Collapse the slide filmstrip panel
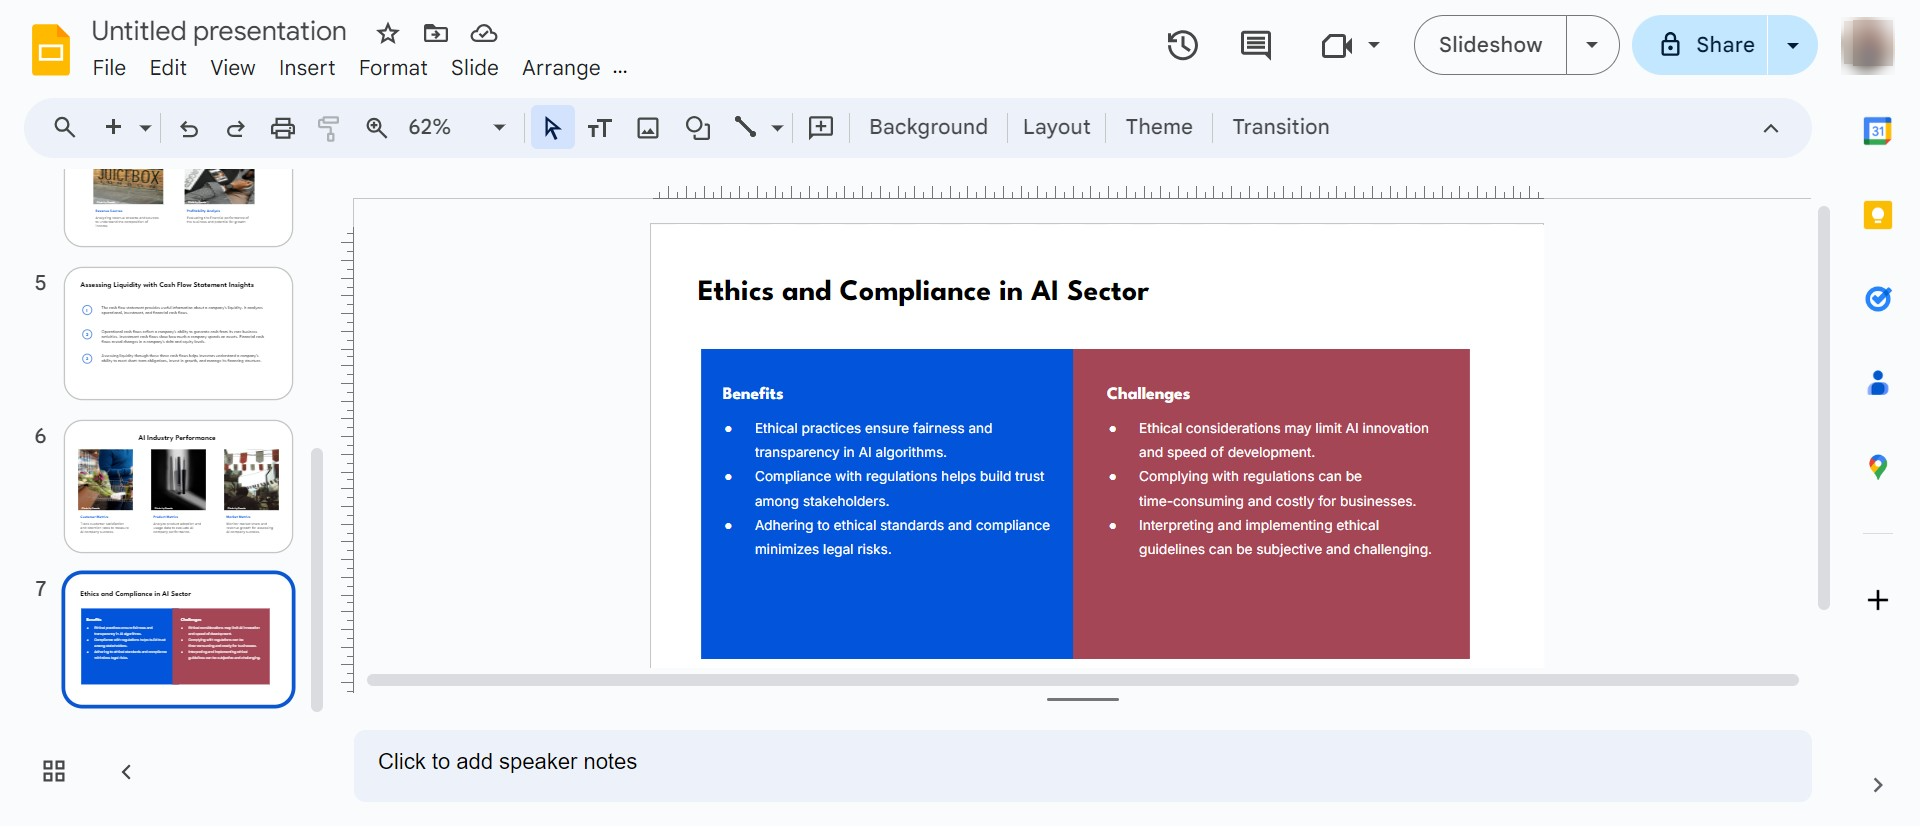Screen dimensions: 1920x827 click(126, 771)
